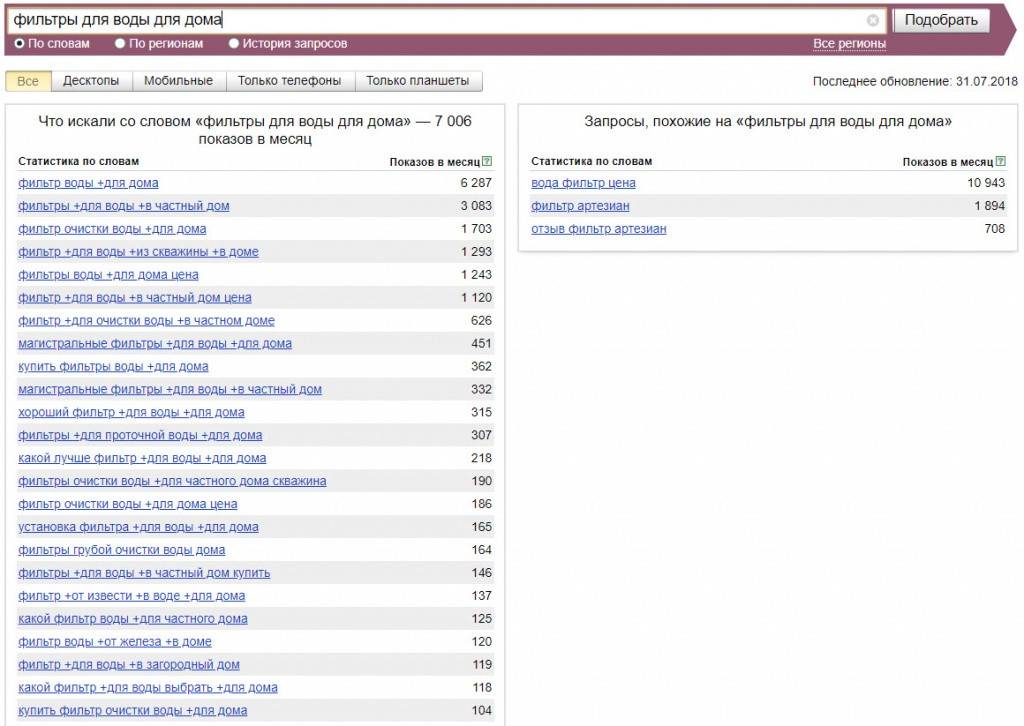1024x726 pixels.
Task: Select the 'По регионам' radio button
Action: point(120,44)
